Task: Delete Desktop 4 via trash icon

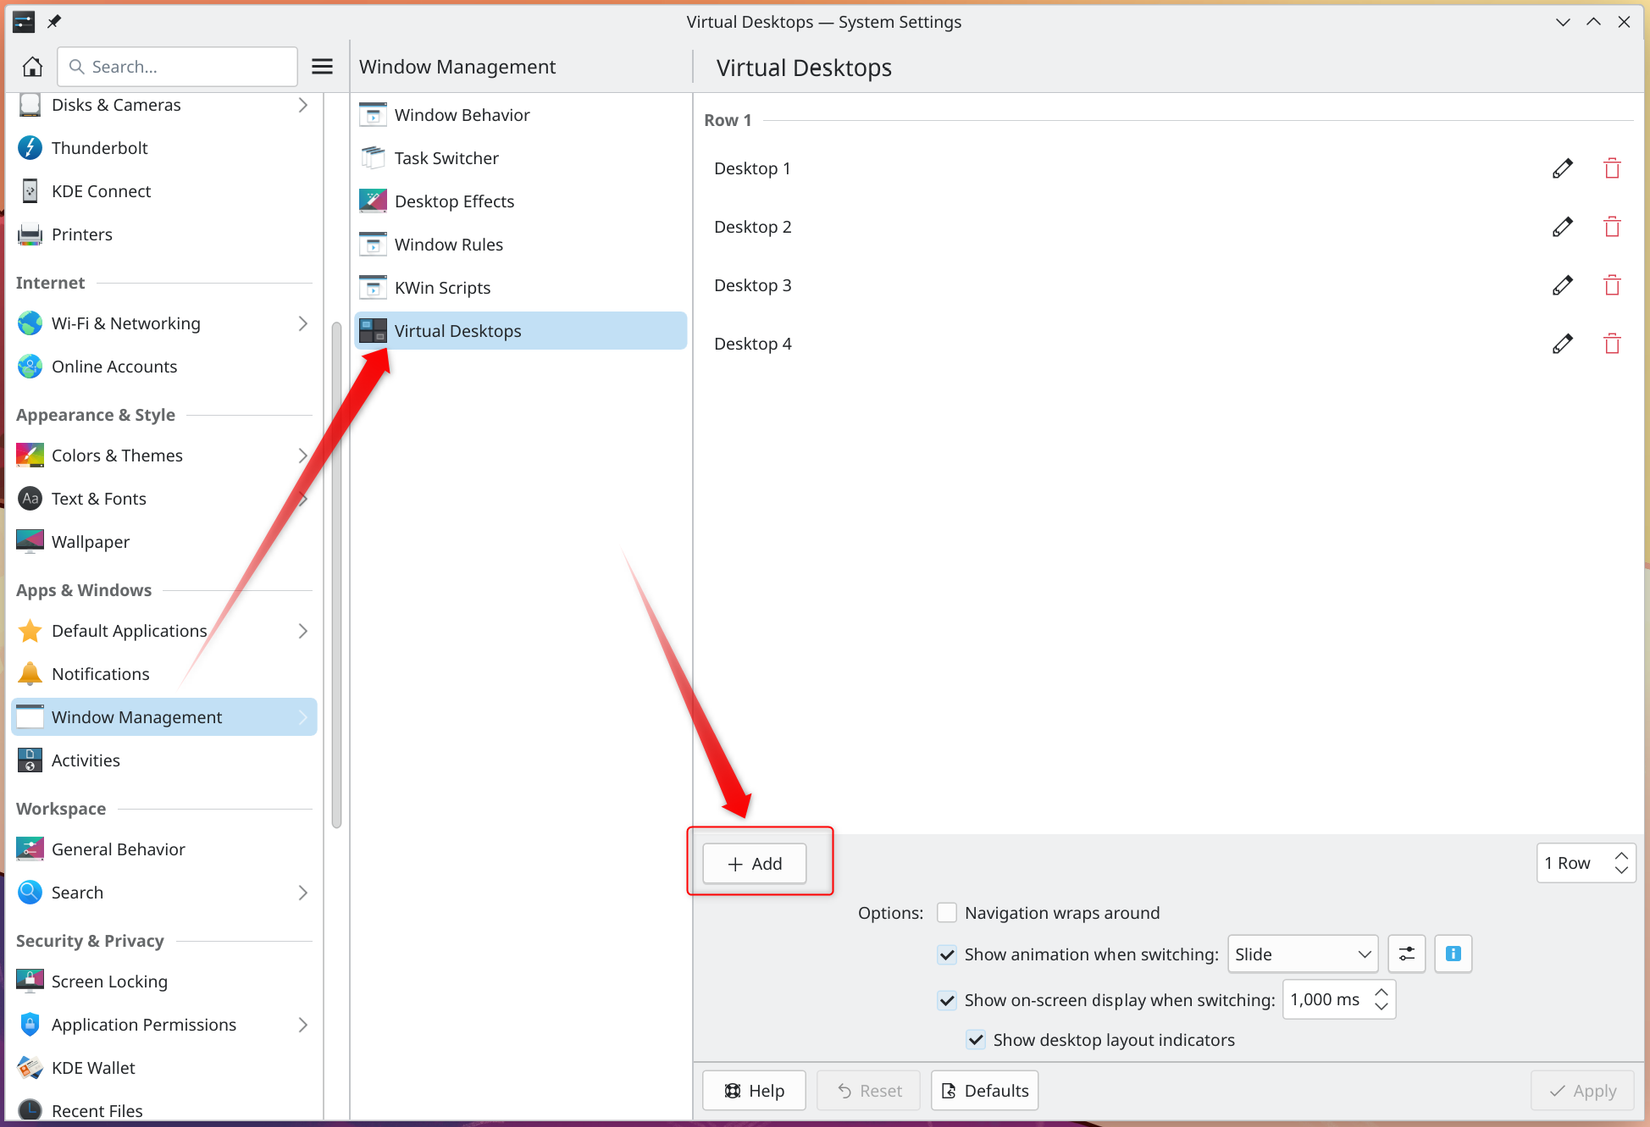Action: (x=1612, y=343)
